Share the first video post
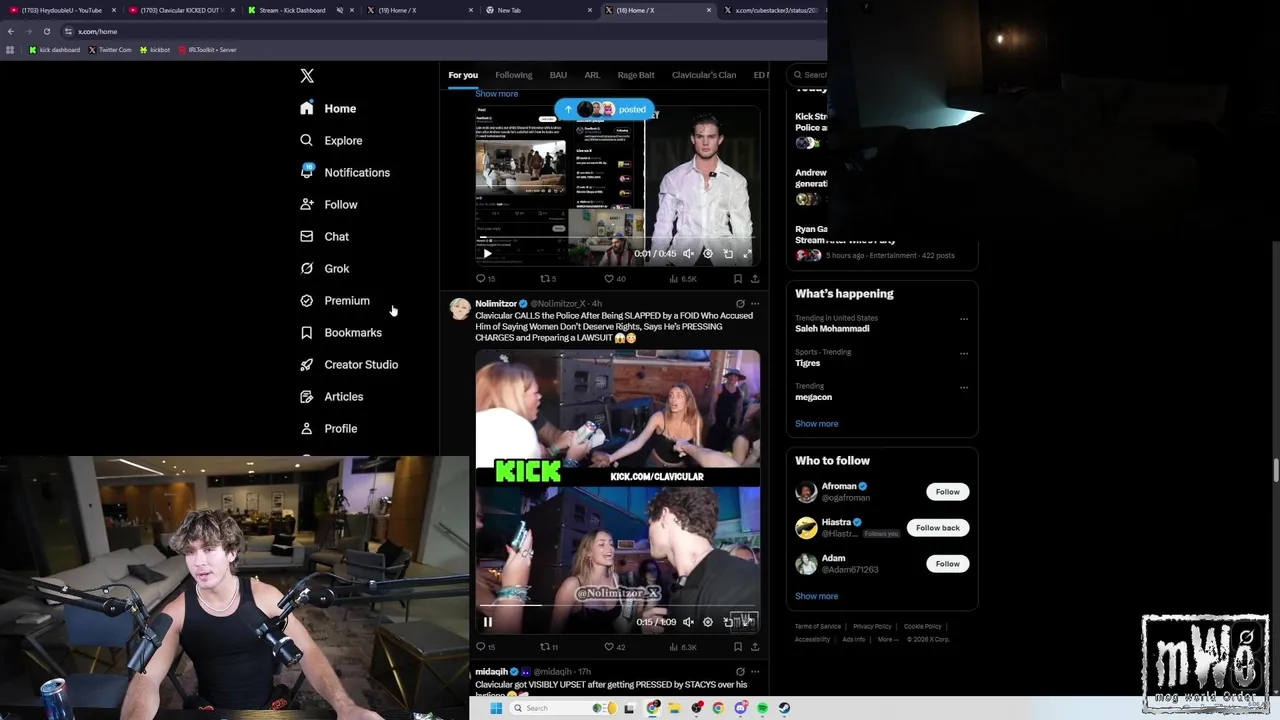This screenshot has height=720, width=1280. click(x=755, y=279)
